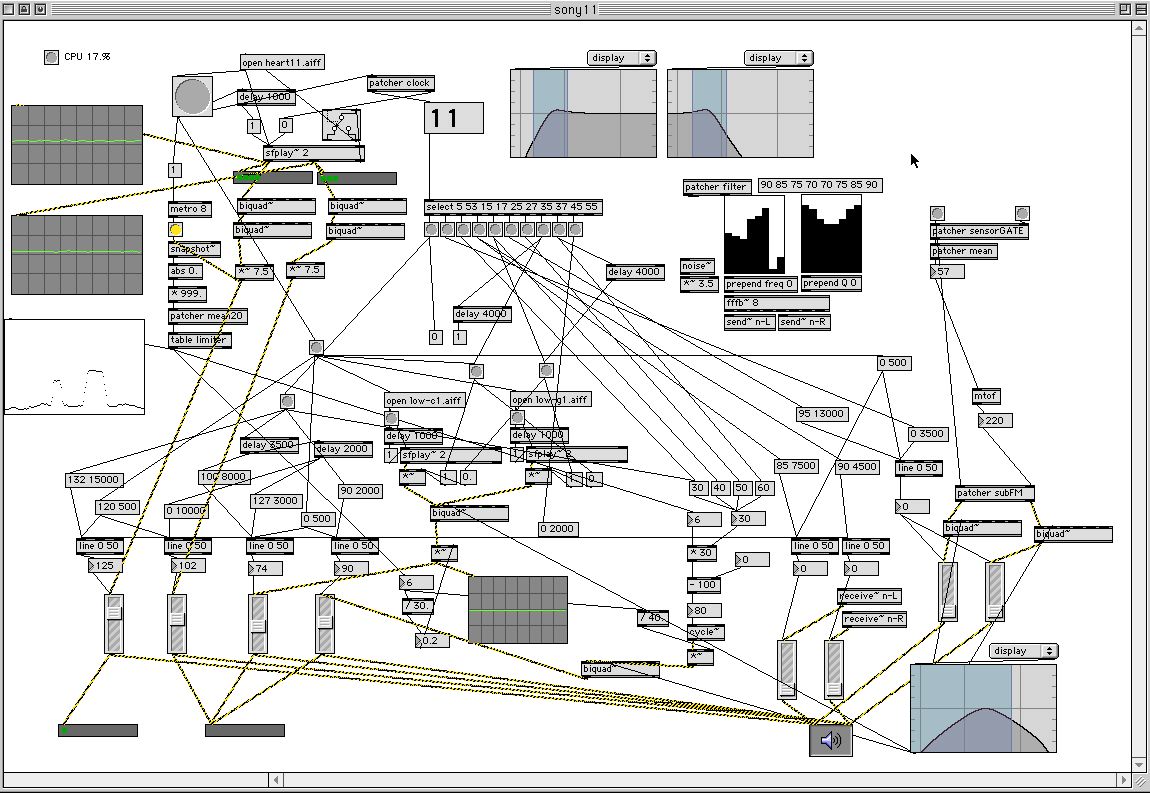This screenshot has width=1150, height=793.
Task: Click the receive~ n-R object
Action: point(874,619)
